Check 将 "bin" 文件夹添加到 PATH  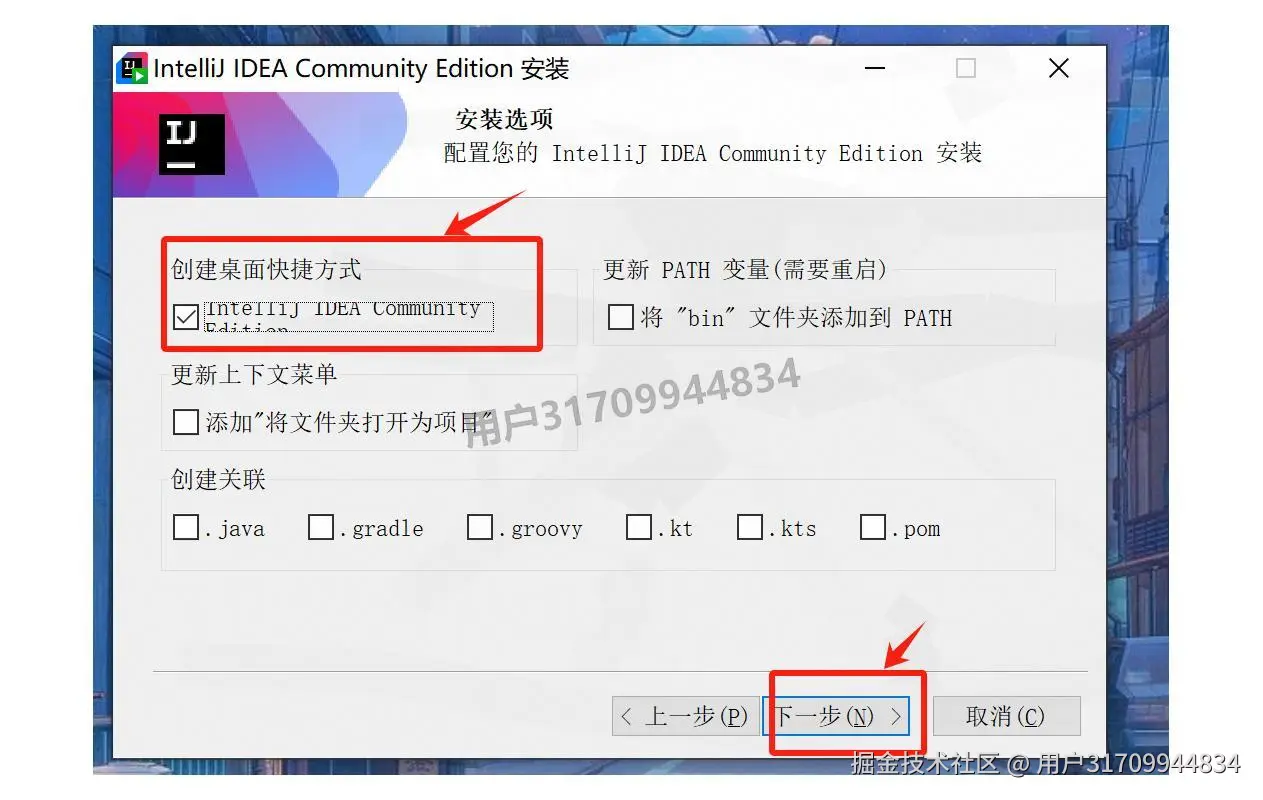(620, 317)
